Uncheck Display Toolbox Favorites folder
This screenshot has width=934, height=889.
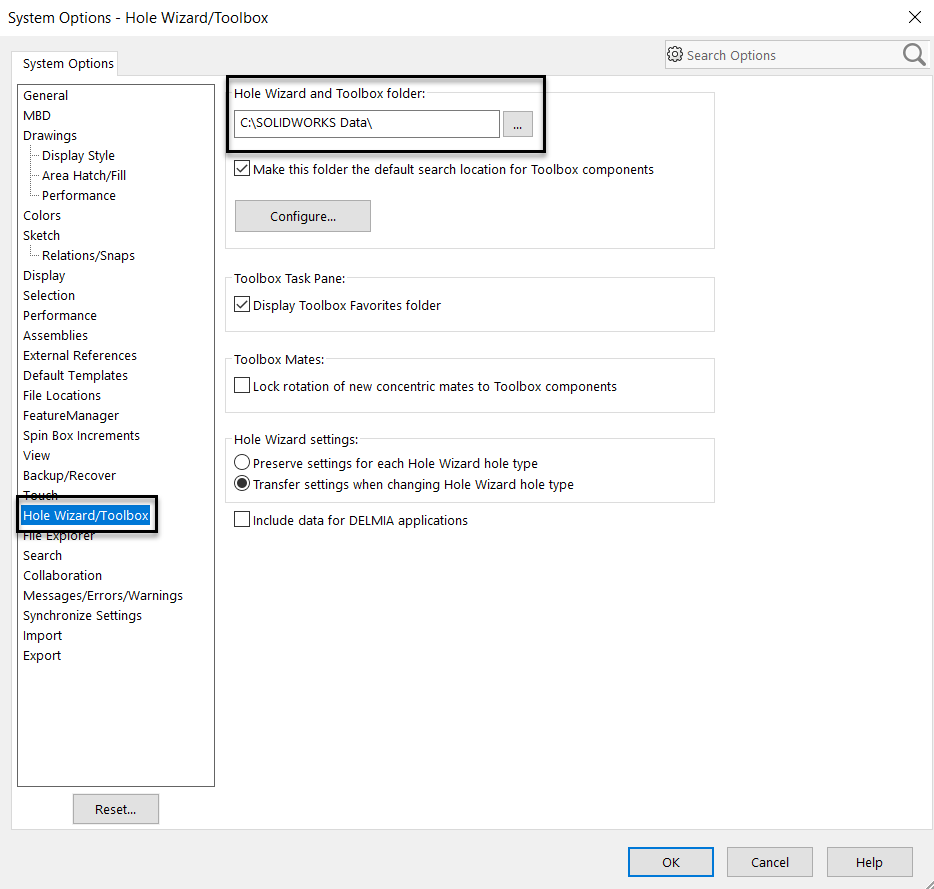pyautogui.click(x=242, y=305)
